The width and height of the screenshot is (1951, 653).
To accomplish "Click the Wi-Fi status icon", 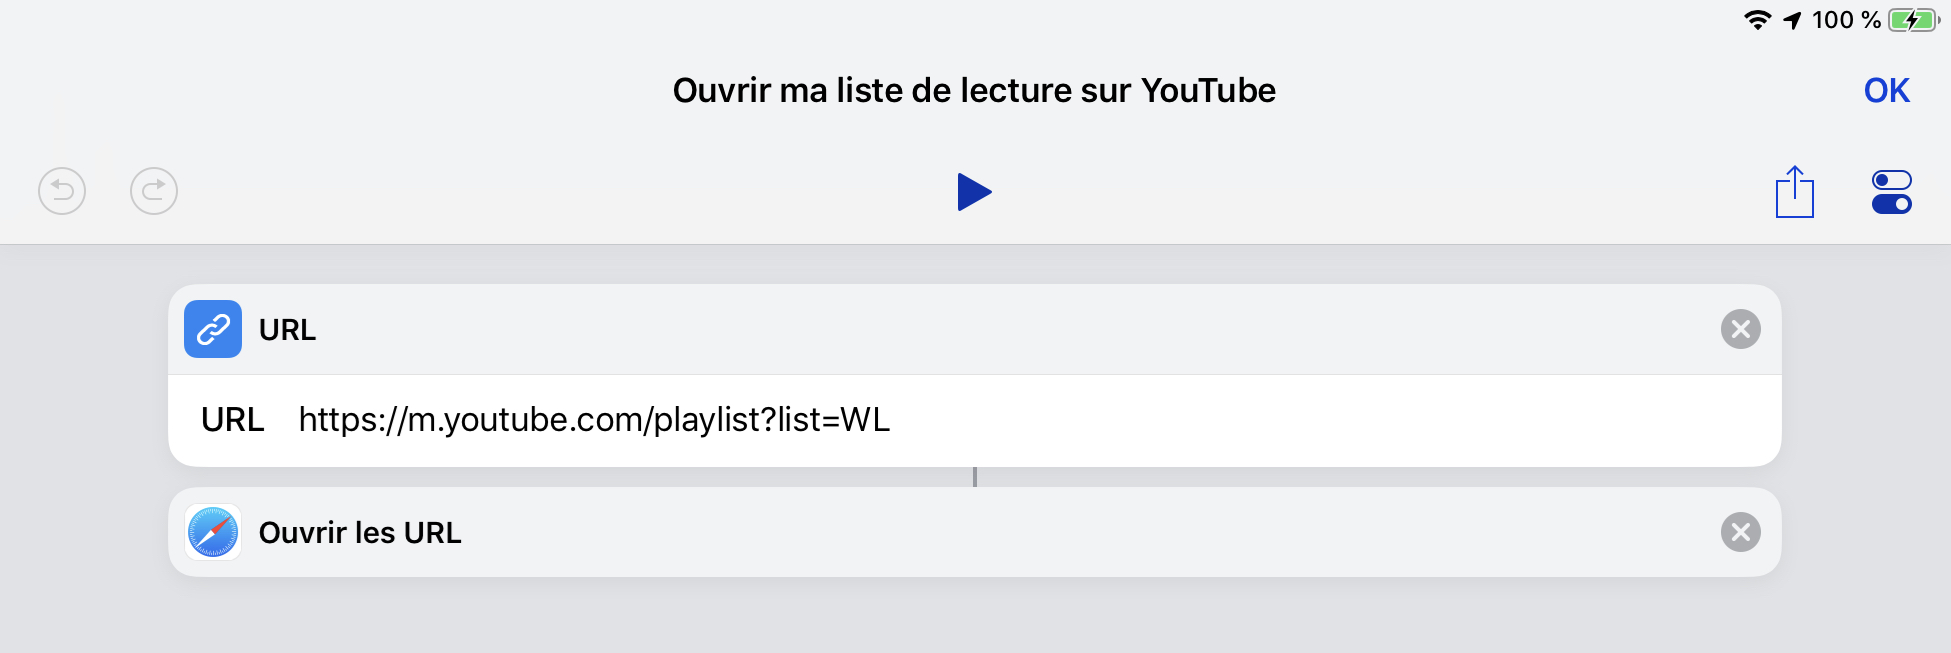I will (1756, 17).
